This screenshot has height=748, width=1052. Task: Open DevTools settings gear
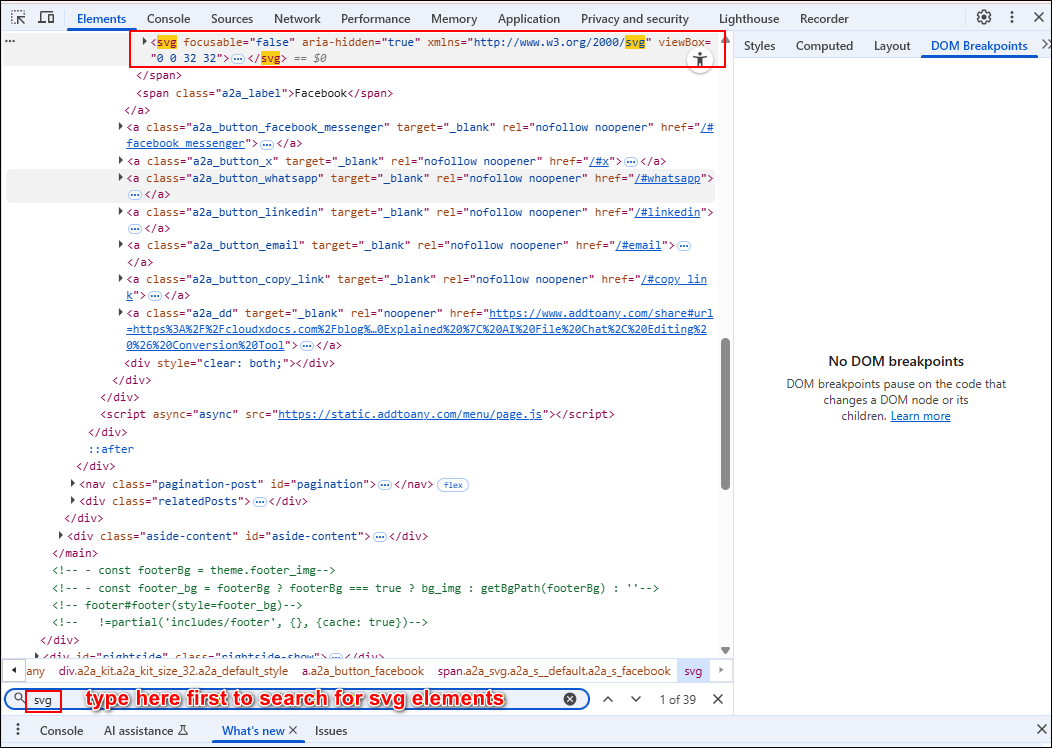pos(984,18)
